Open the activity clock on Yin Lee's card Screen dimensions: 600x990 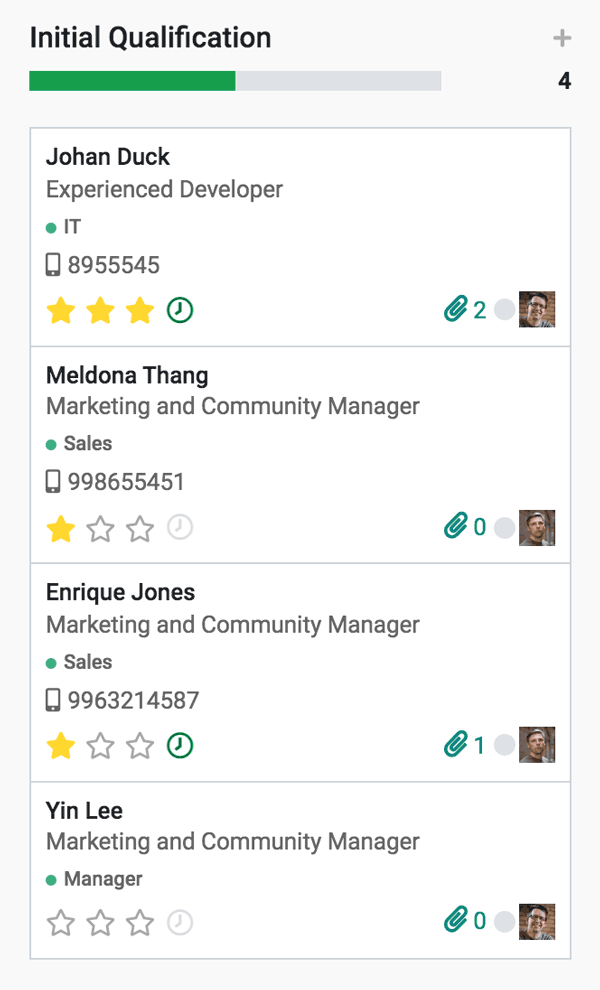click(180, 923)
